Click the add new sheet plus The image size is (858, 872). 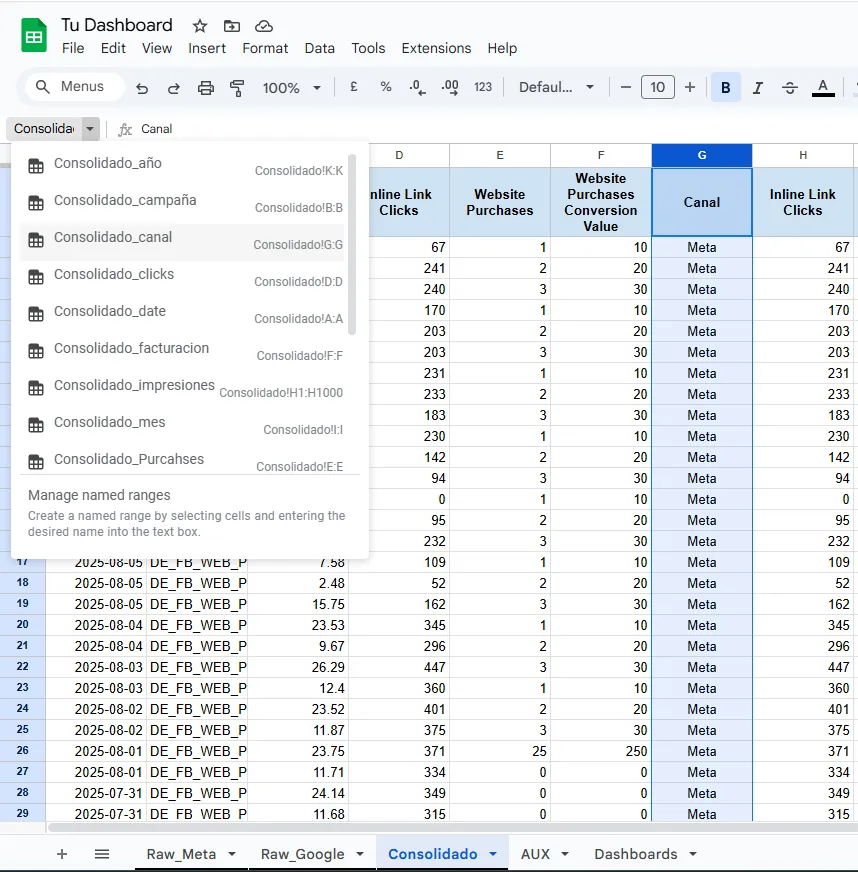pos(62,854)
